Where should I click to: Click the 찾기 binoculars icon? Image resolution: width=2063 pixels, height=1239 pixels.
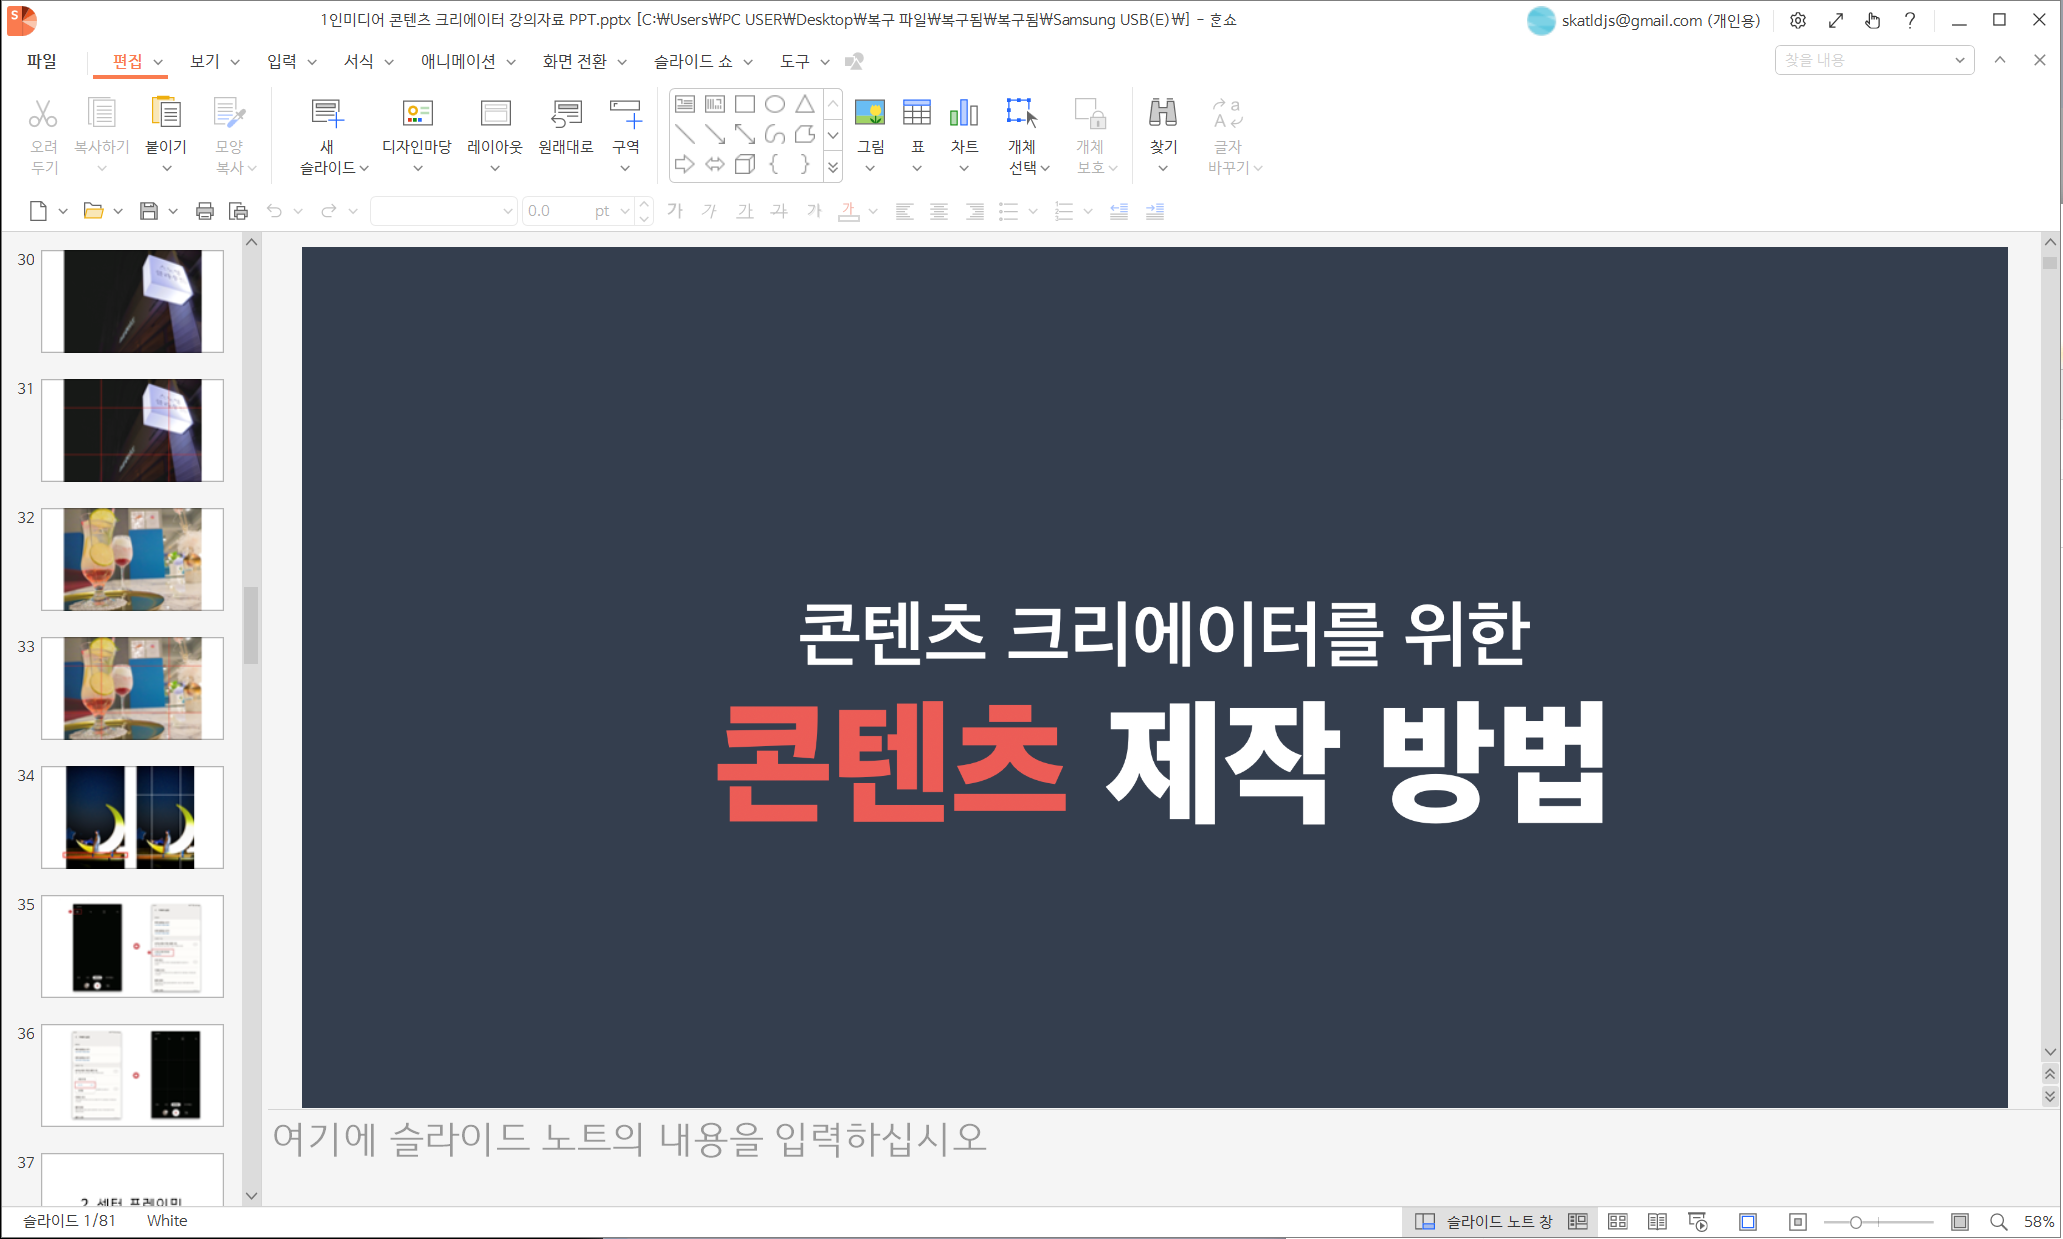pos(1162,114)
